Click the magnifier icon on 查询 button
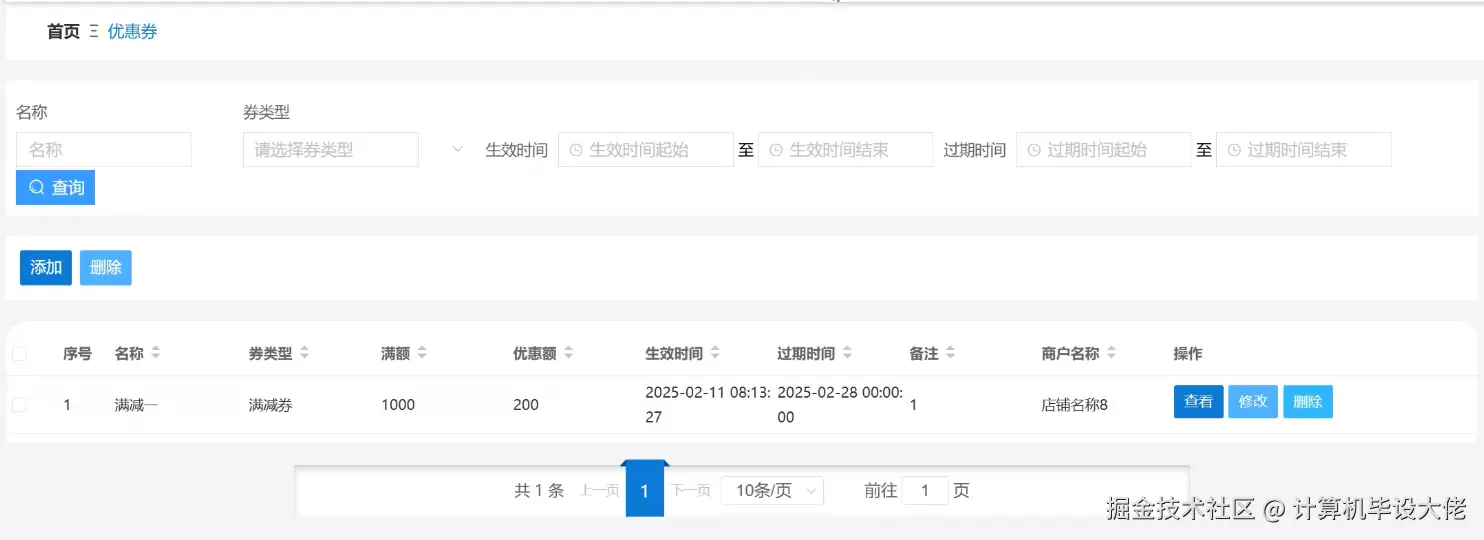The image size is (1484, 540). click(x=37, y=187)
